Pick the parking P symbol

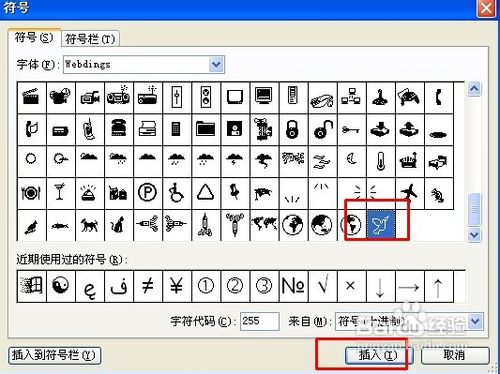(x=148, y=193)
